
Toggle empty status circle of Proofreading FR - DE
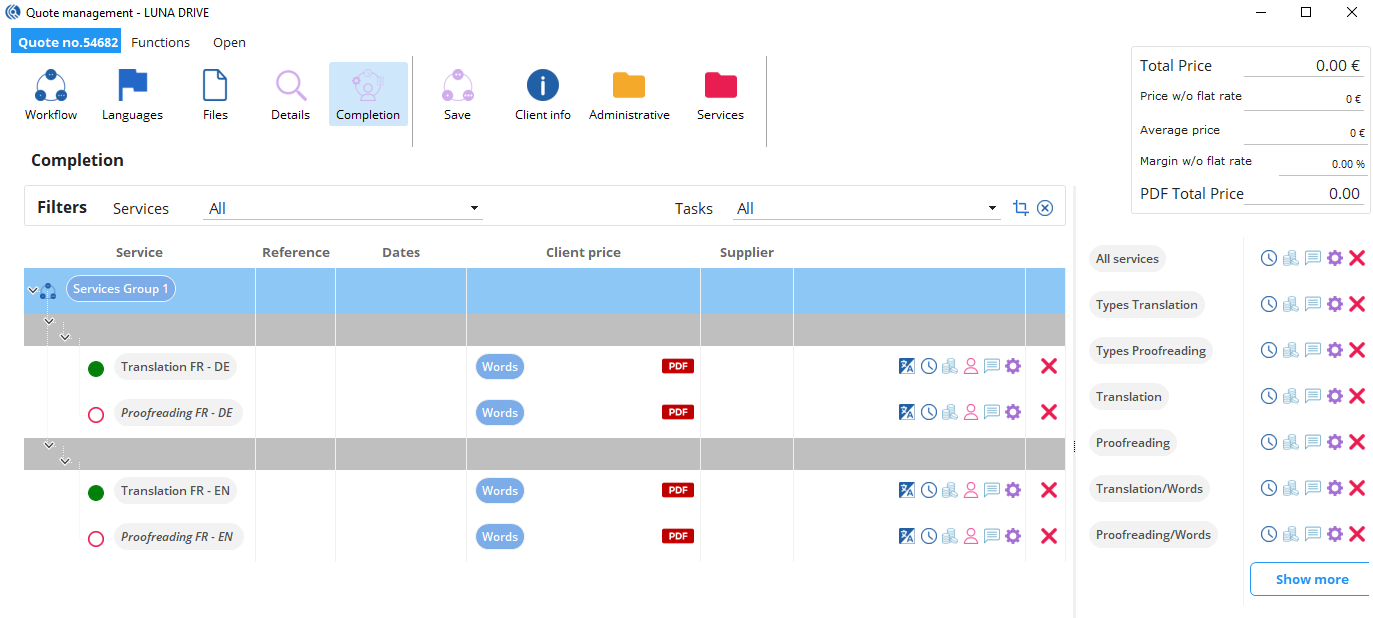96,415
